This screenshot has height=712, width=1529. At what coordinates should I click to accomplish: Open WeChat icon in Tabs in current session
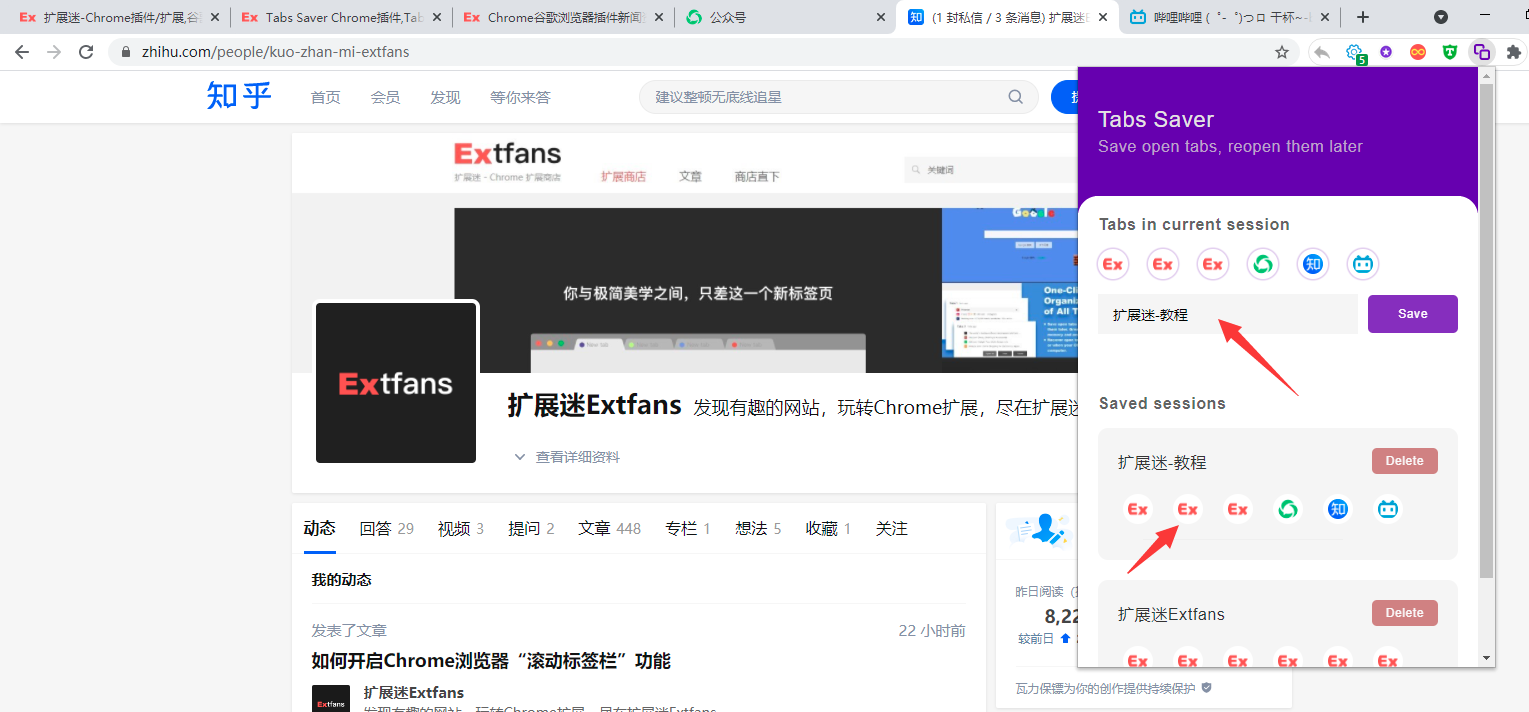pos(1263,264)
